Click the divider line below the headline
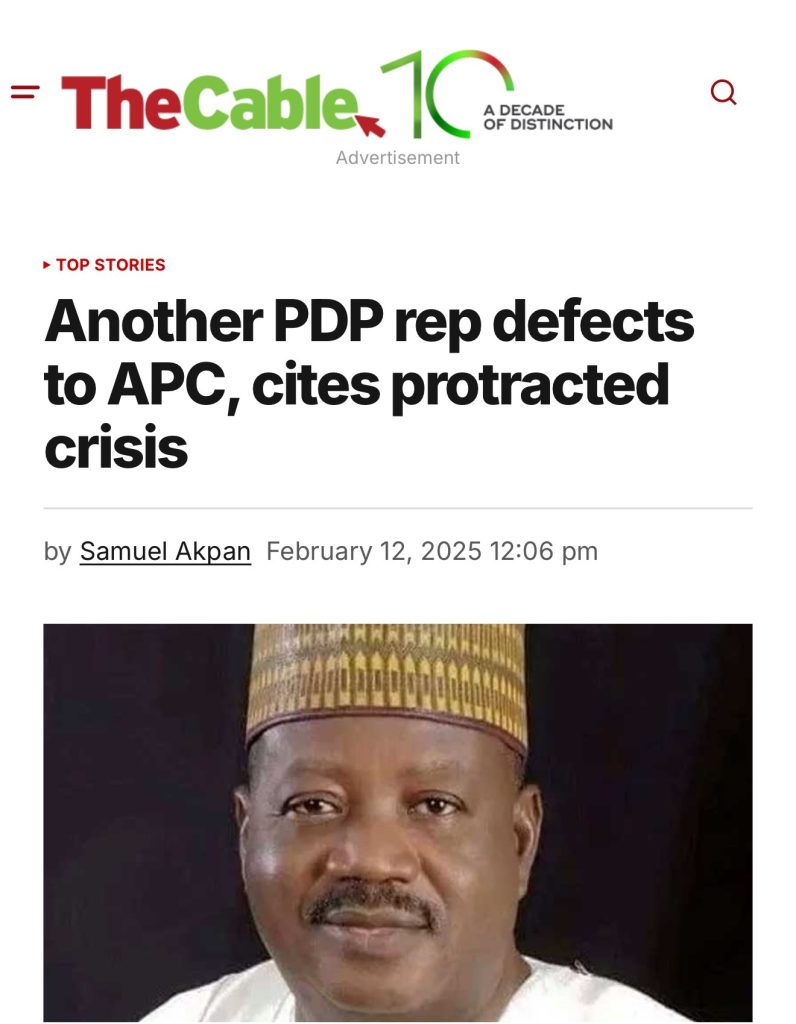 coord(398,509)
